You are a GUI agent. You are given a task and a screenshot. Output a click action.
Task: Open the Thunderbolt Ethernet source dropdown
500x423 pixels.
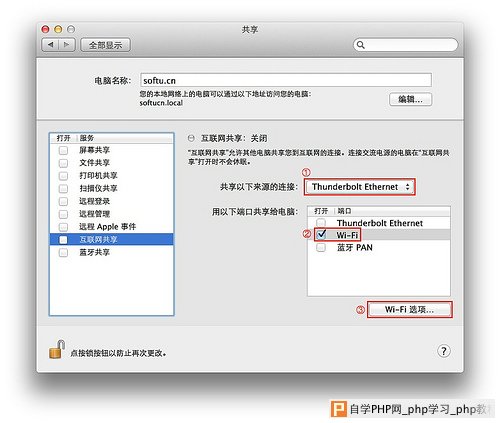pos(360,187)
